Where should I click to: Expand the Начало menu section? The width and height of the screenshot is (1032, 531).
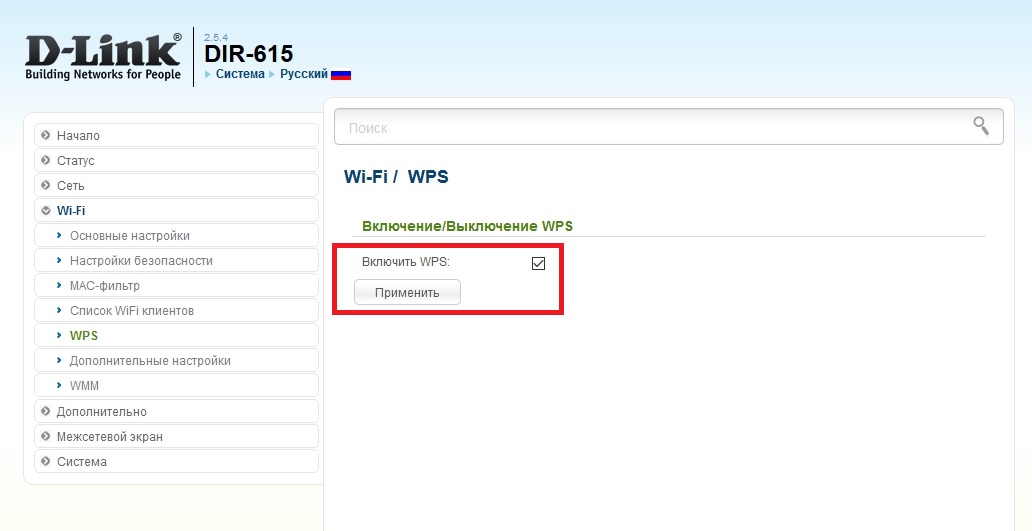[78, 136]
